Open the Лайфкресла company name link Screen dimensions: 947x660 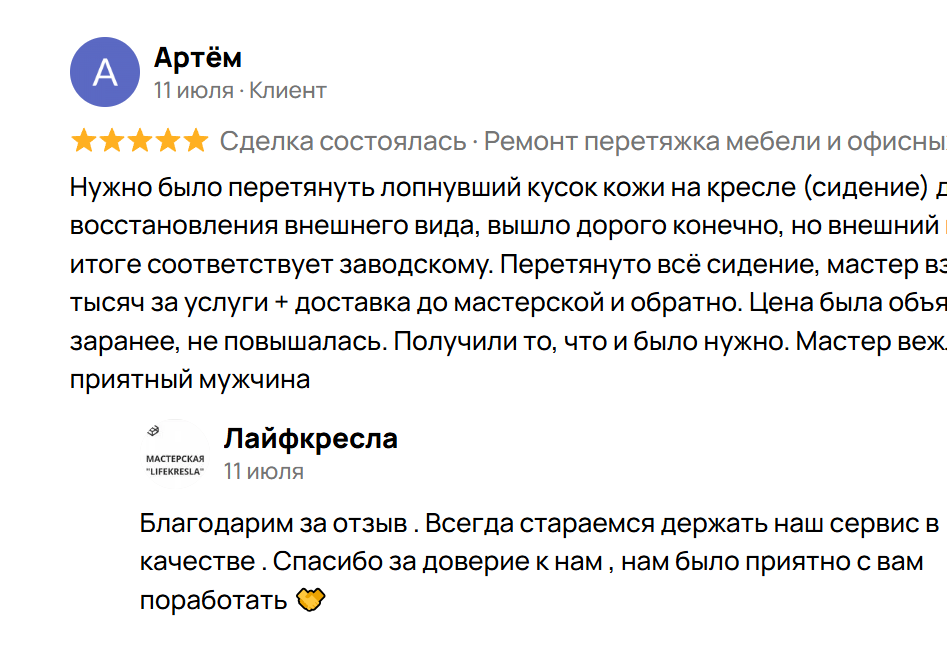(310, 438)
